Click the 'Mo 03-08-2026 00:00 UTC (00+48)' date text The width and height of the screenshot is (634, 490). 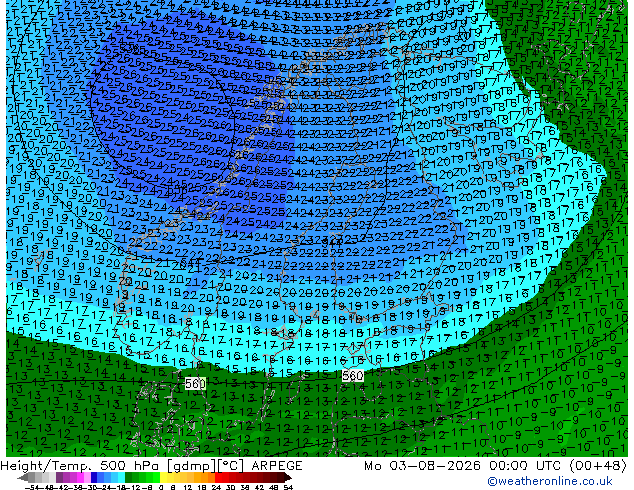click(x=495, y=466)
